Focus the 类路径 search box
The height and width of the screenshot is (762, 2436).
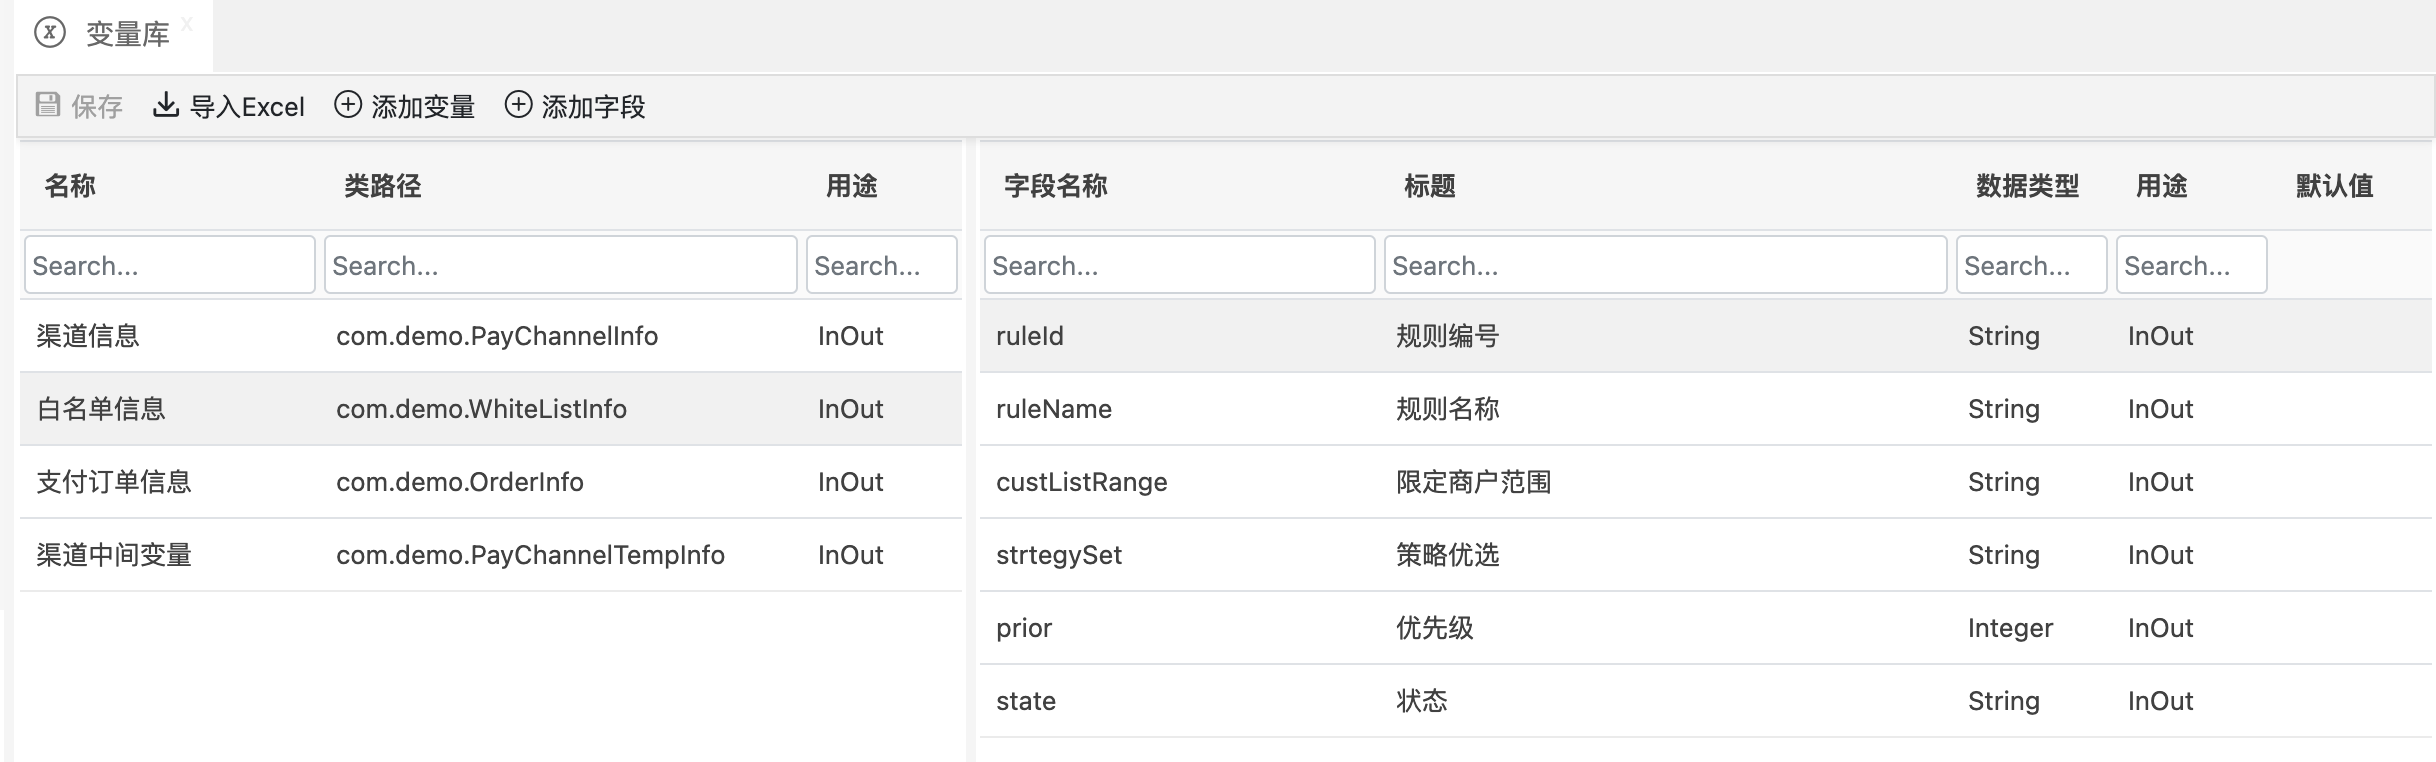click(560, 265)
